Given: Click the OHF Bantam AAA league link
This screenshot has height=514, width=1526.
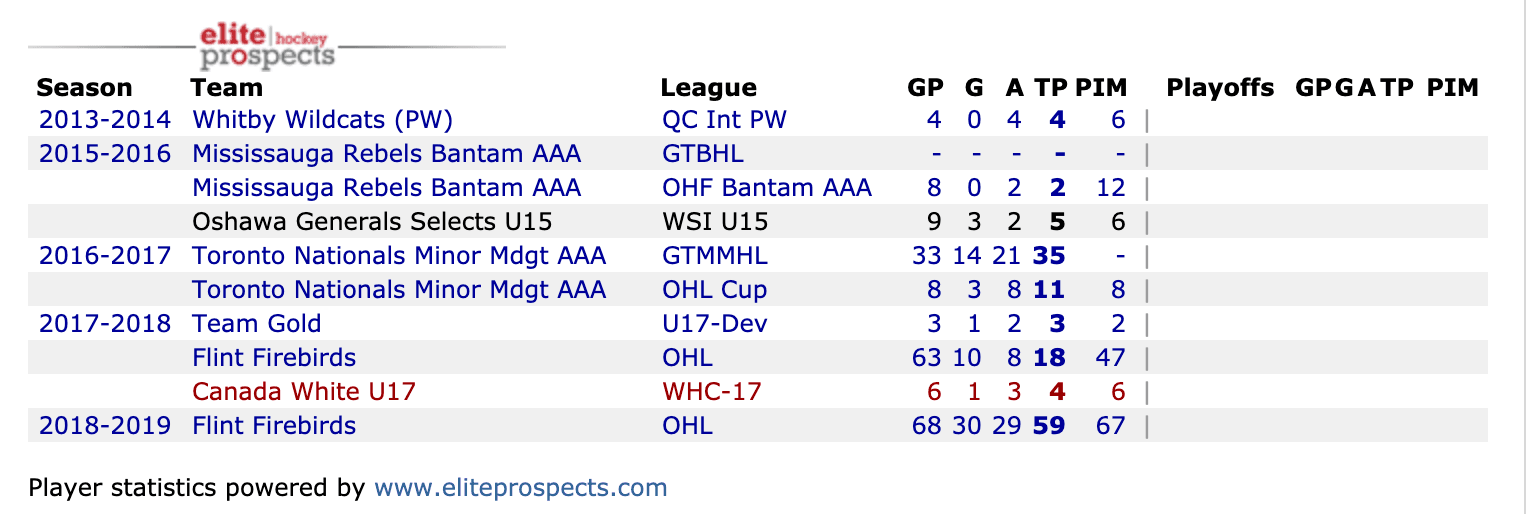Looking at the screenshot, I should coord(767,188).
